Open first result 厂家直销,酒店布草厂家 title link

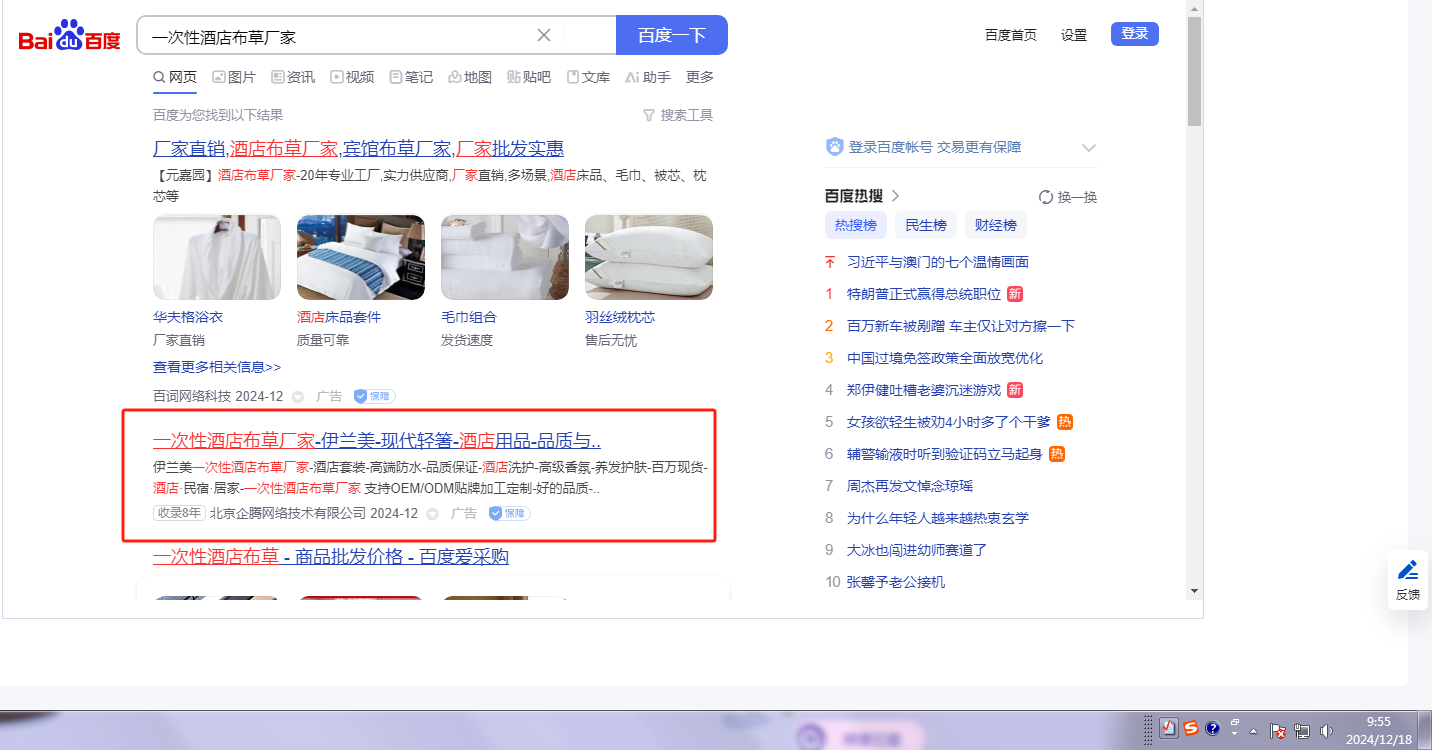pyautogui.click(x=358, y=149)
